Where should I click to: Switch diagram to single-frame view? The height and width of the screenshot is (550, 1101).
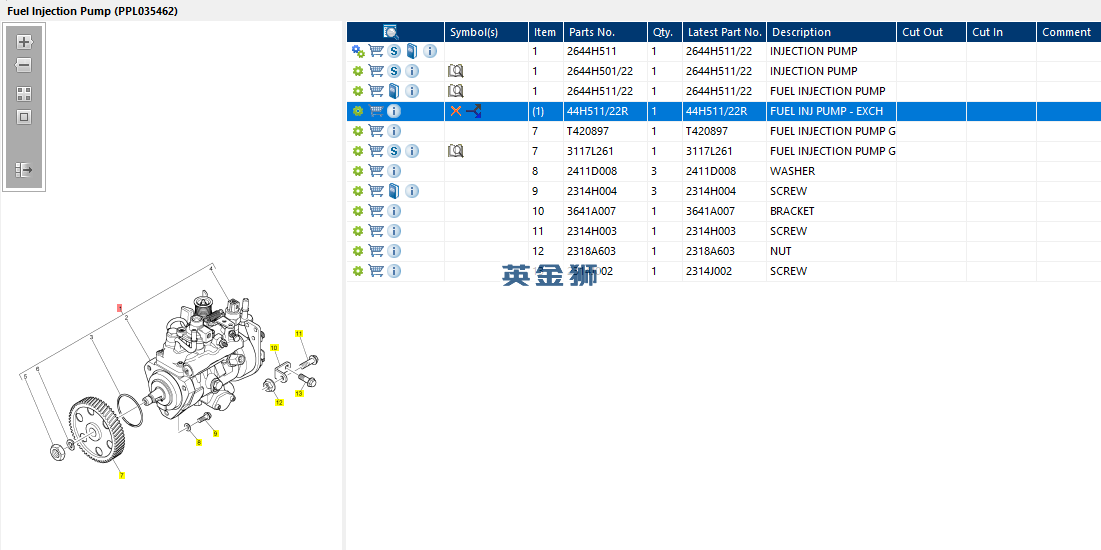click(25, 117)
